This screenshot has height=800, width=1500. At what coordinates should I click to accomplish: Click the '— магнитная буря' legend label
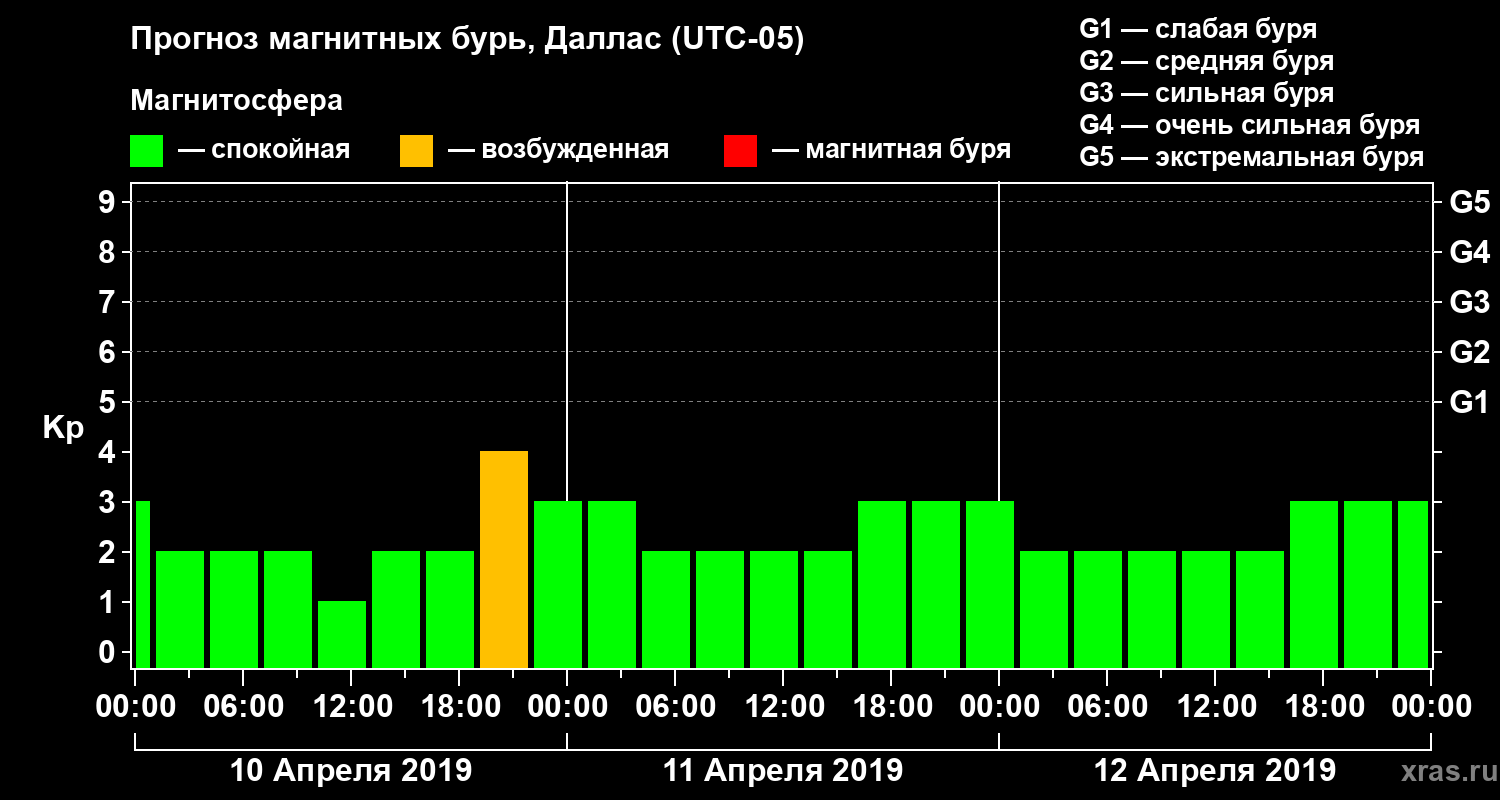point(891,151)
